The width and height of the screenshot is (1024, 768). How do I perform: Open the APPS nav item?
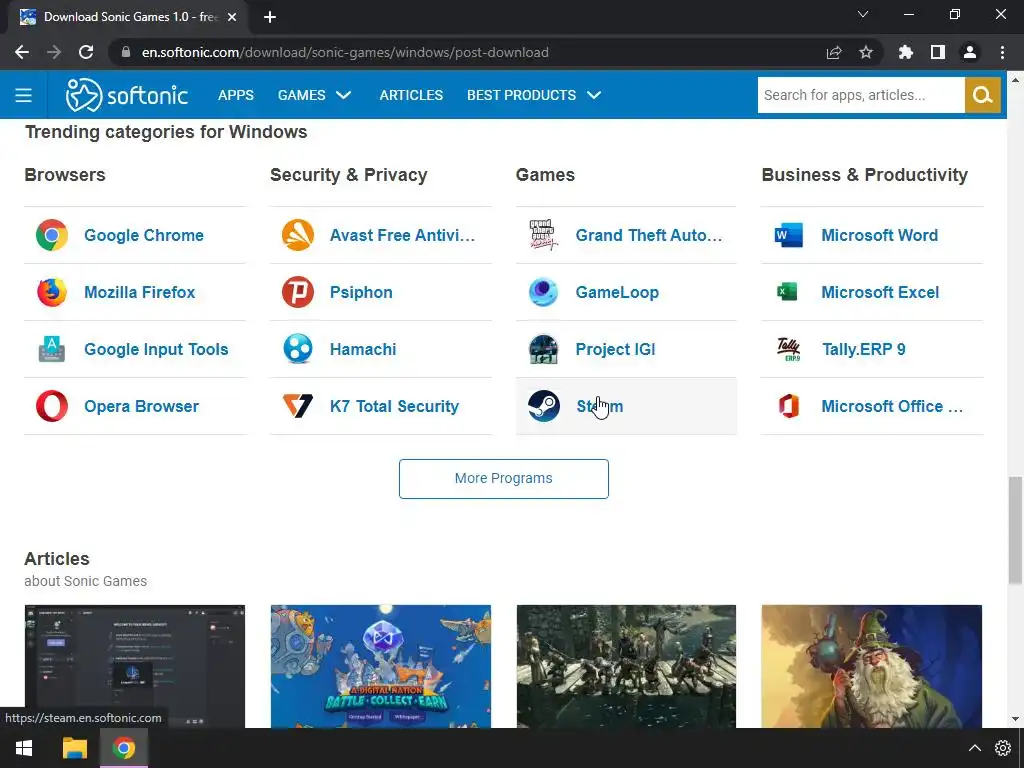pyautogui.click(x=236, y=95)
